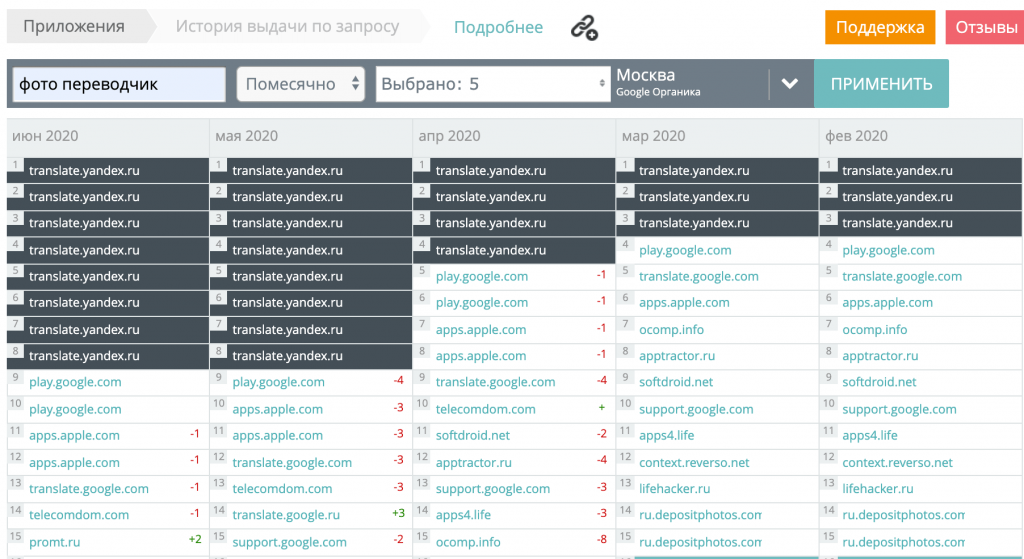Open translate.google.com at position 12 in May
1024x559 pixels.
coord(292,462)
